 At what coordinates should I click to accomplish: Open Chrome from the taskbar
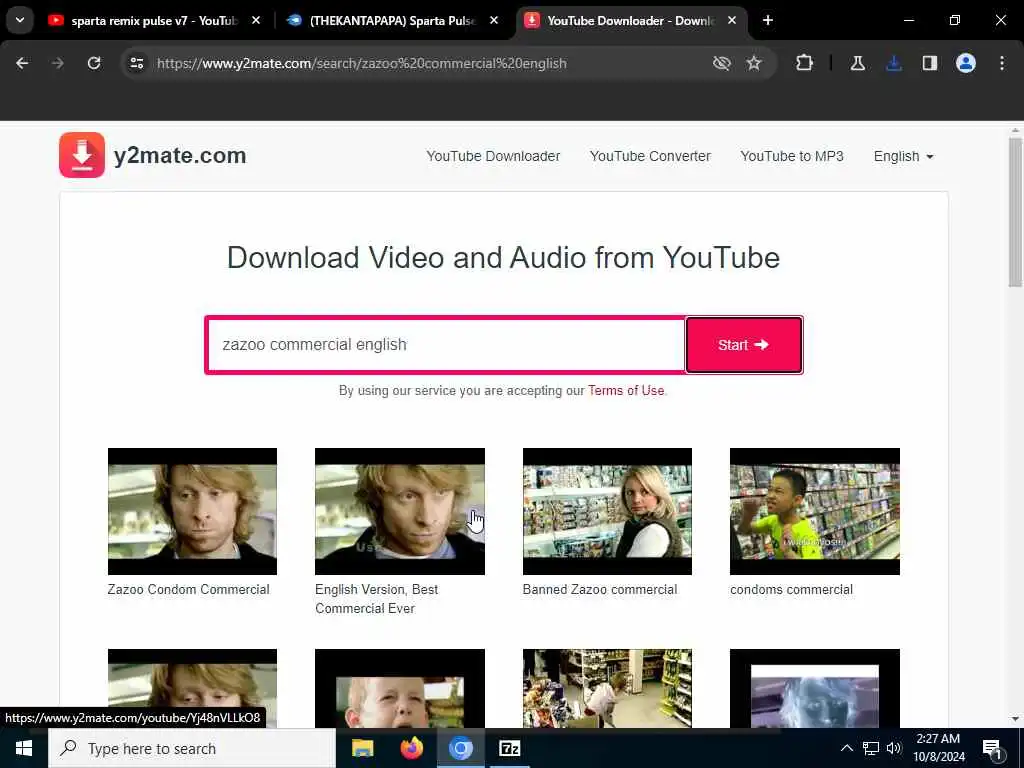[x=460, y=748]
